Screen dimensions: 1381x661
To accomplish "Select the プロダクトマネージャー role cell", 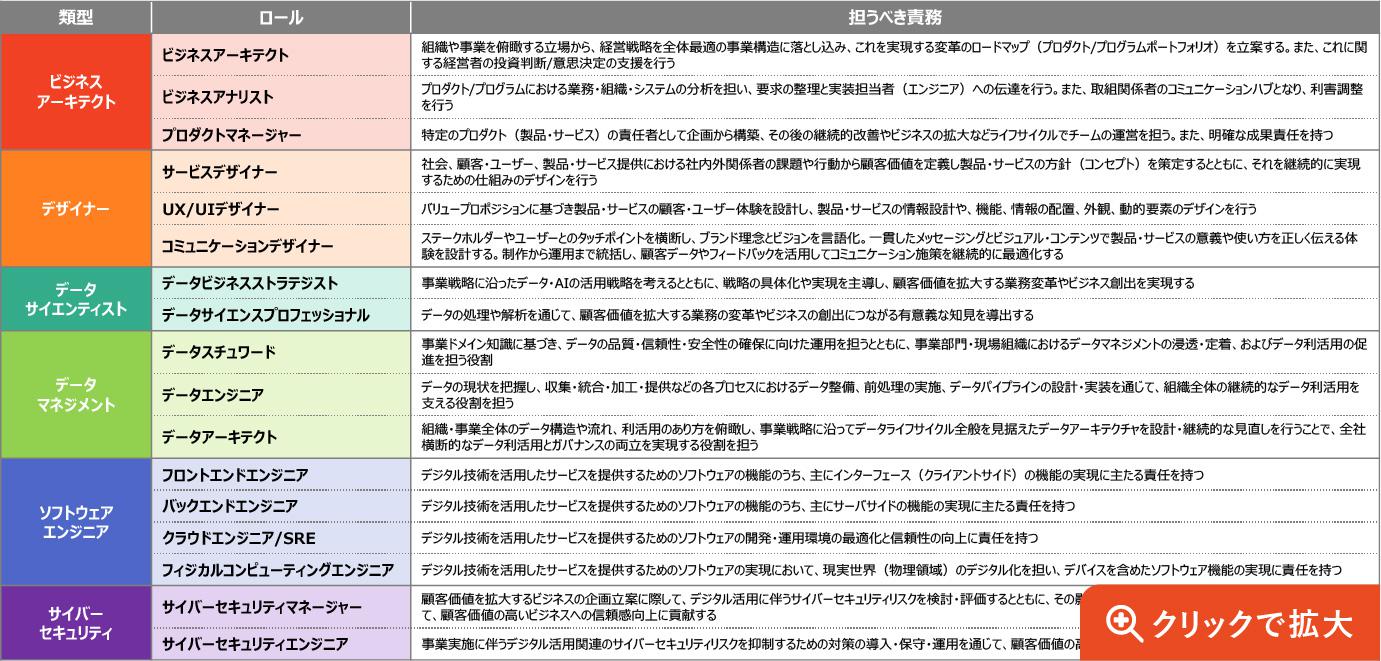I will [x=280, y=134].
